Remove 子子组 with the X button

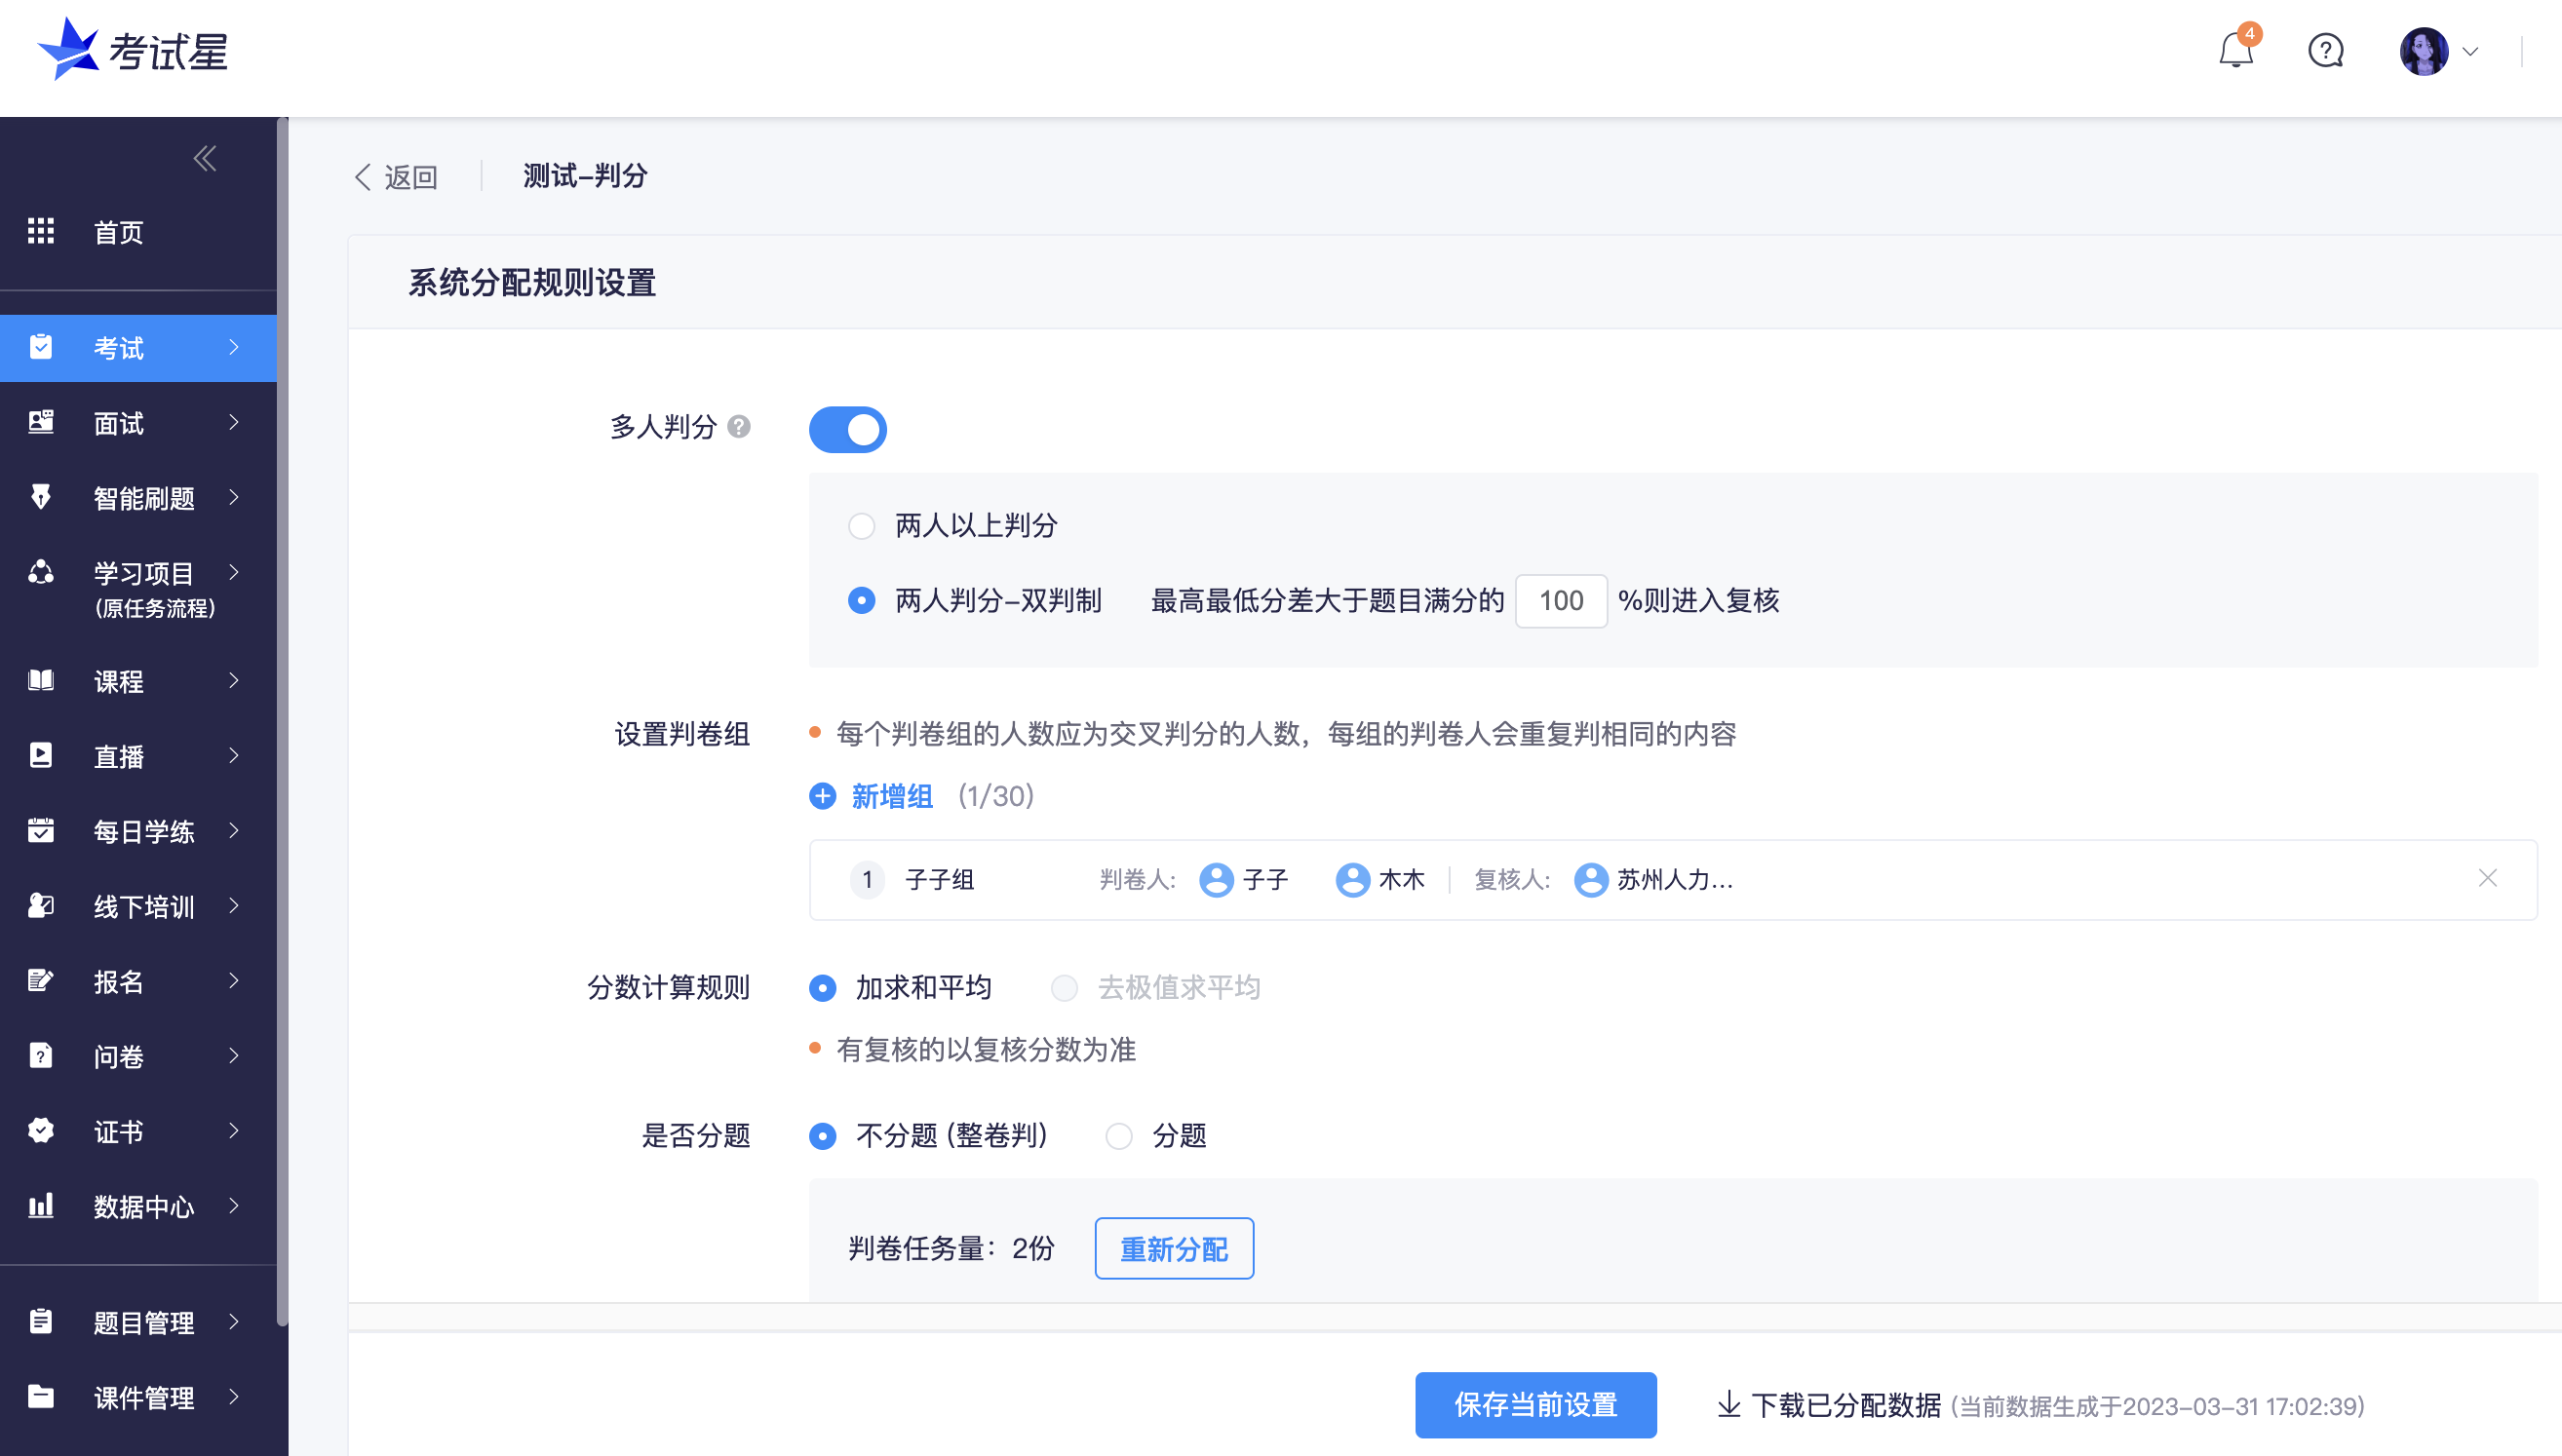pyautogui.click(x=2488, y=878)
